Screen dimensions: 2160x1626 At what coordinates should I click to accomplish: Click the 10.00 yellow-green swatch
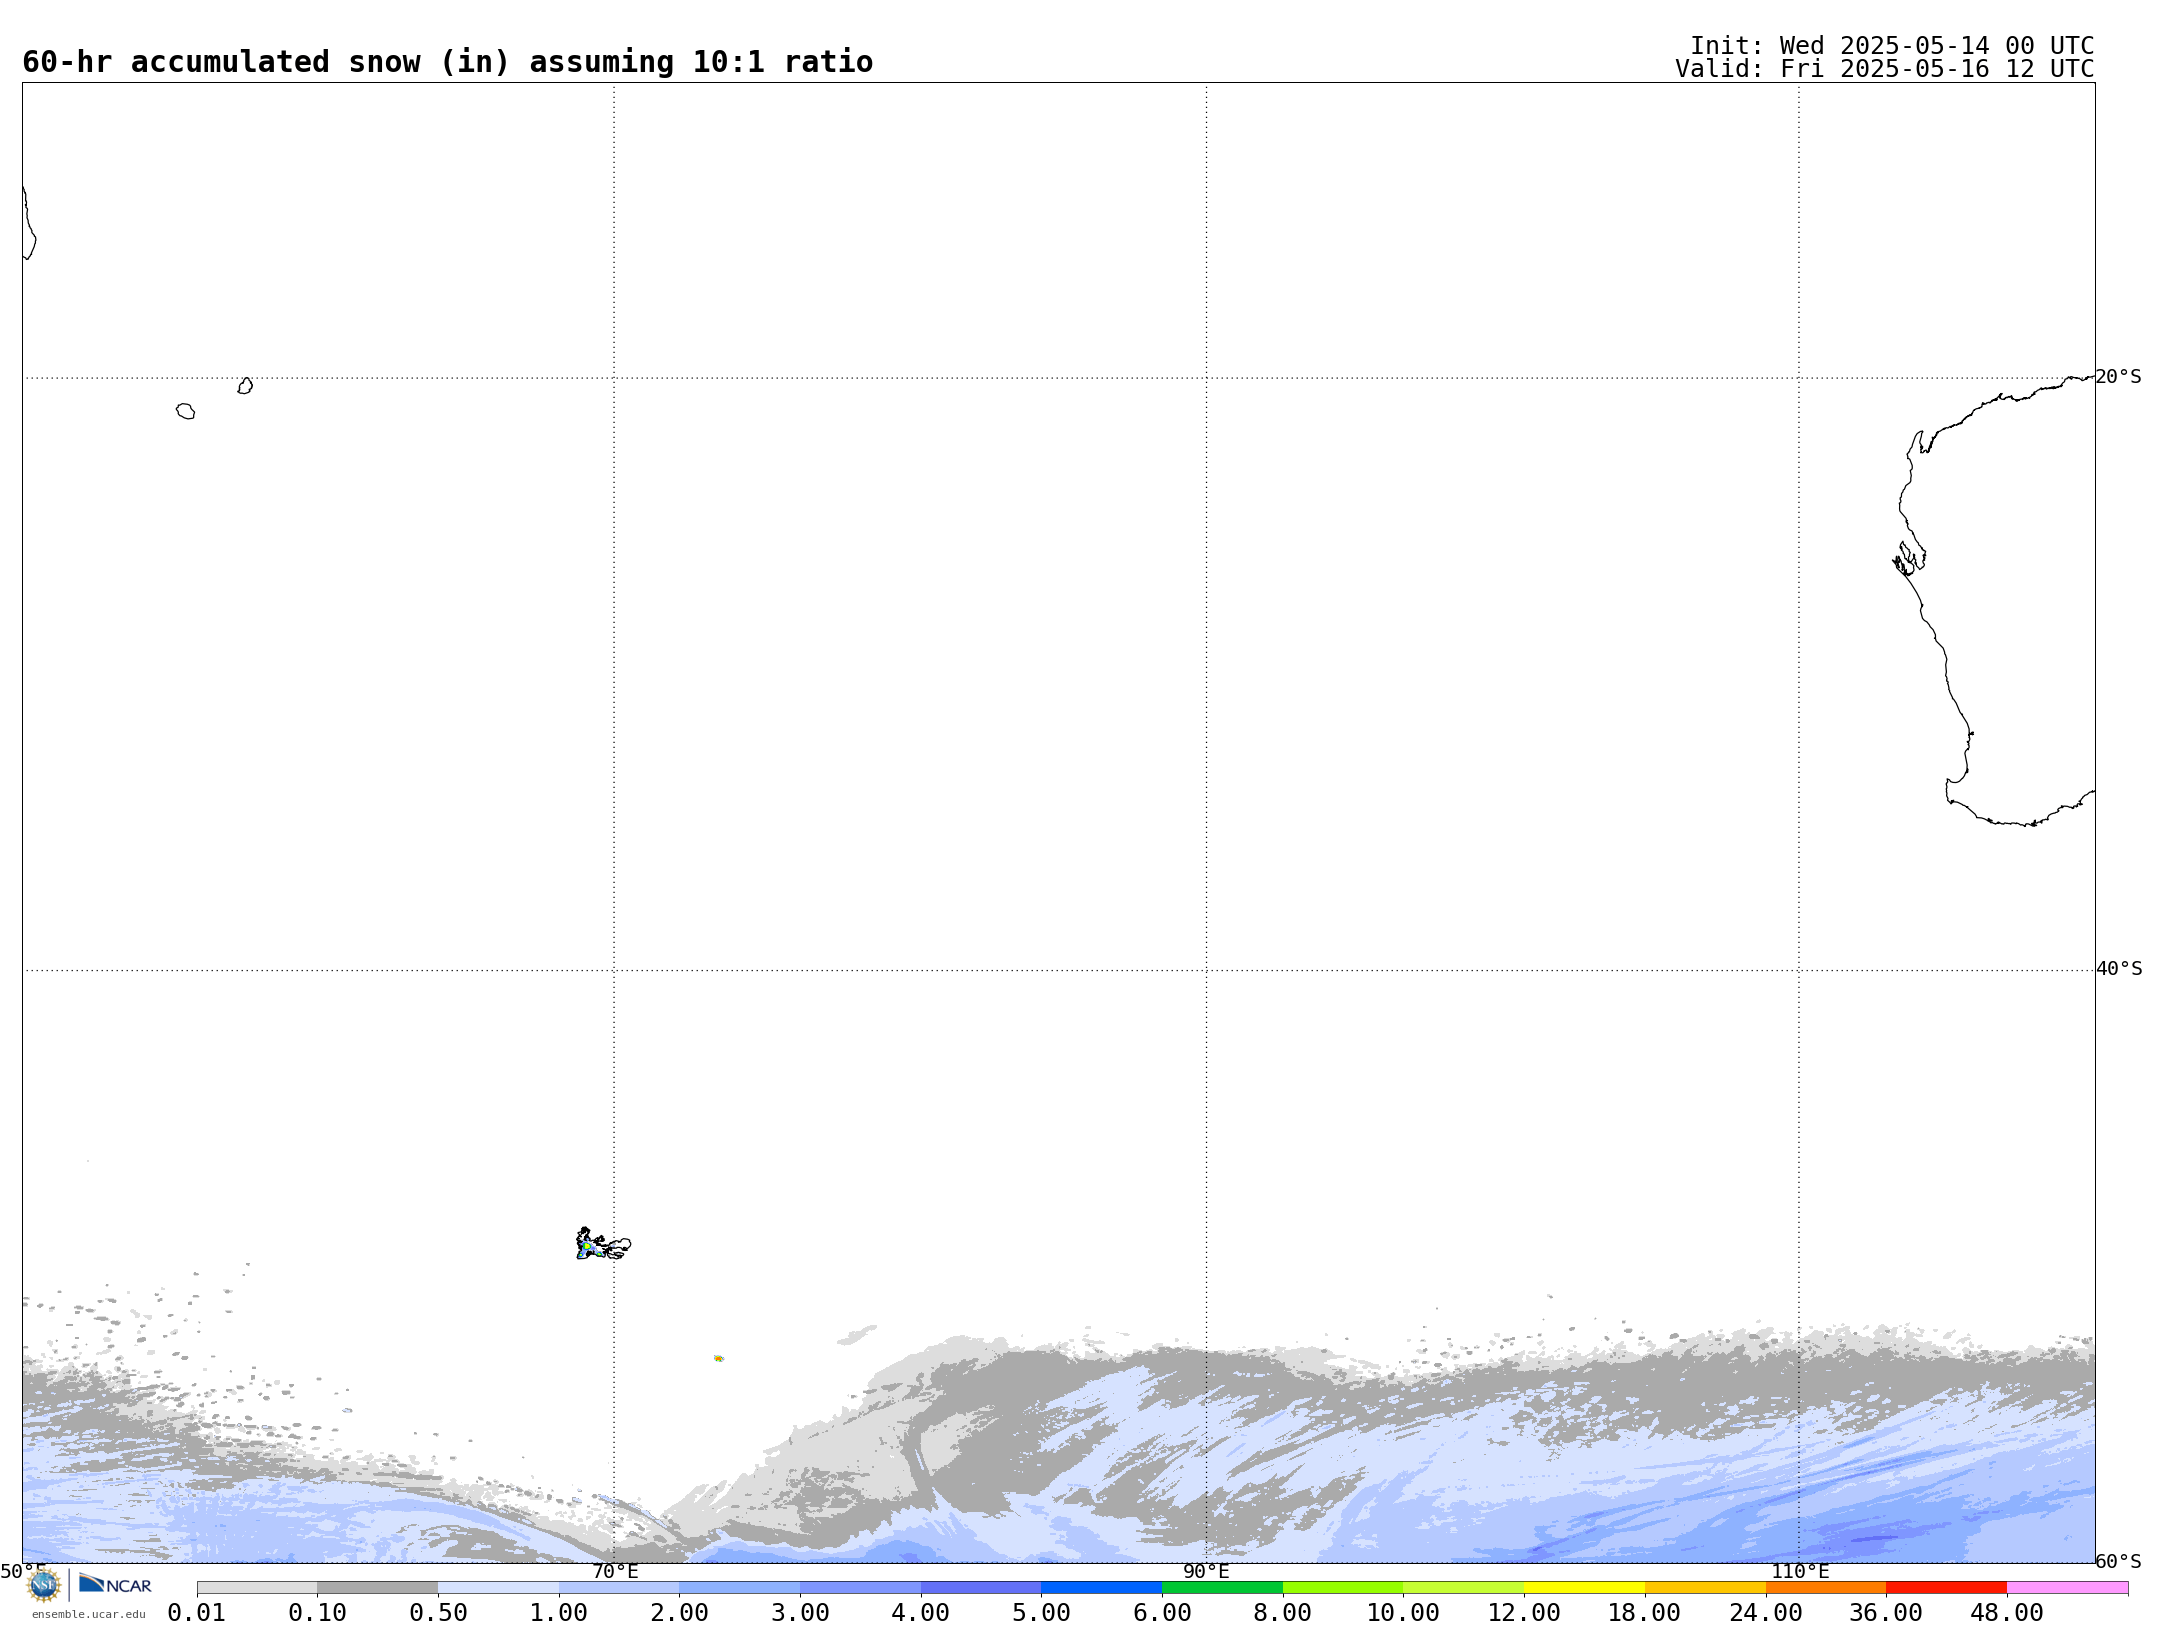[1464, 1588]
